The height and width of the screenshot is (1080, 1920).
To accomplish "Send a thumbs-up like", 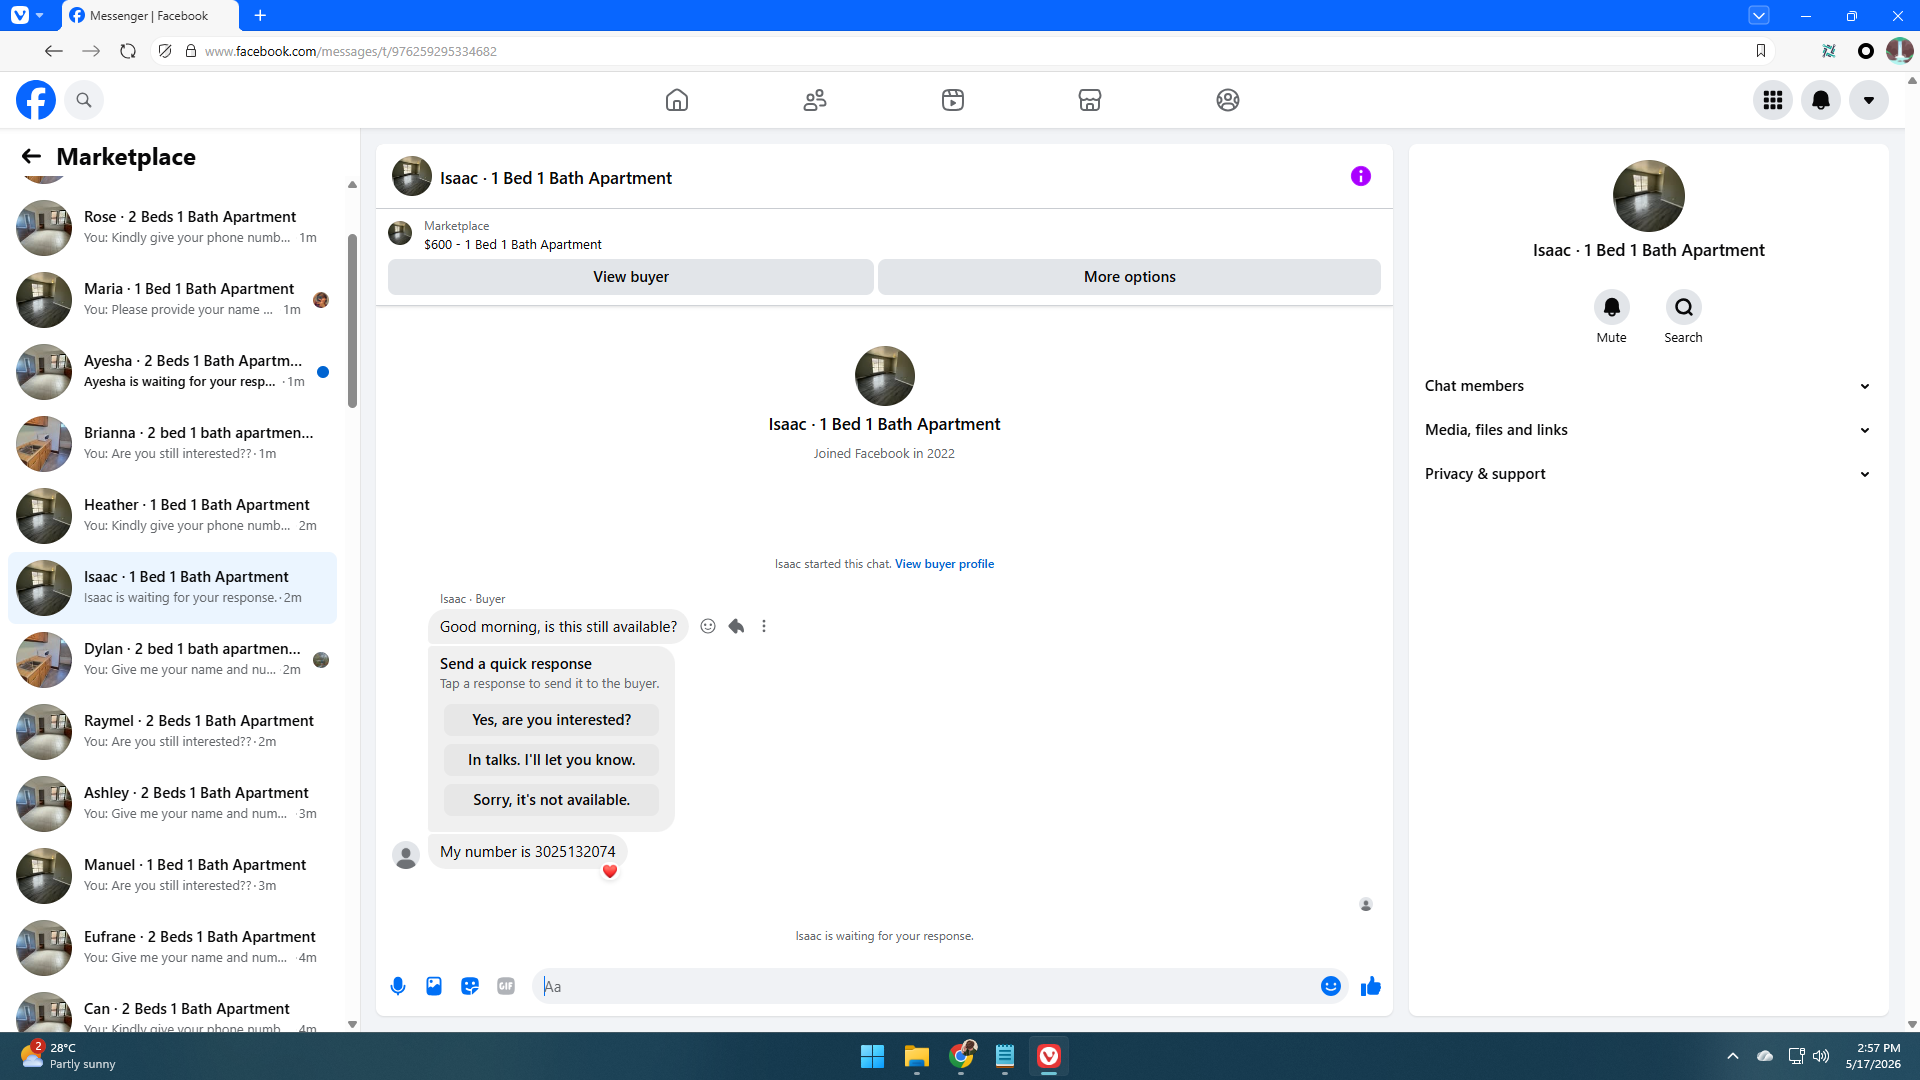I will coord(1371,986).
